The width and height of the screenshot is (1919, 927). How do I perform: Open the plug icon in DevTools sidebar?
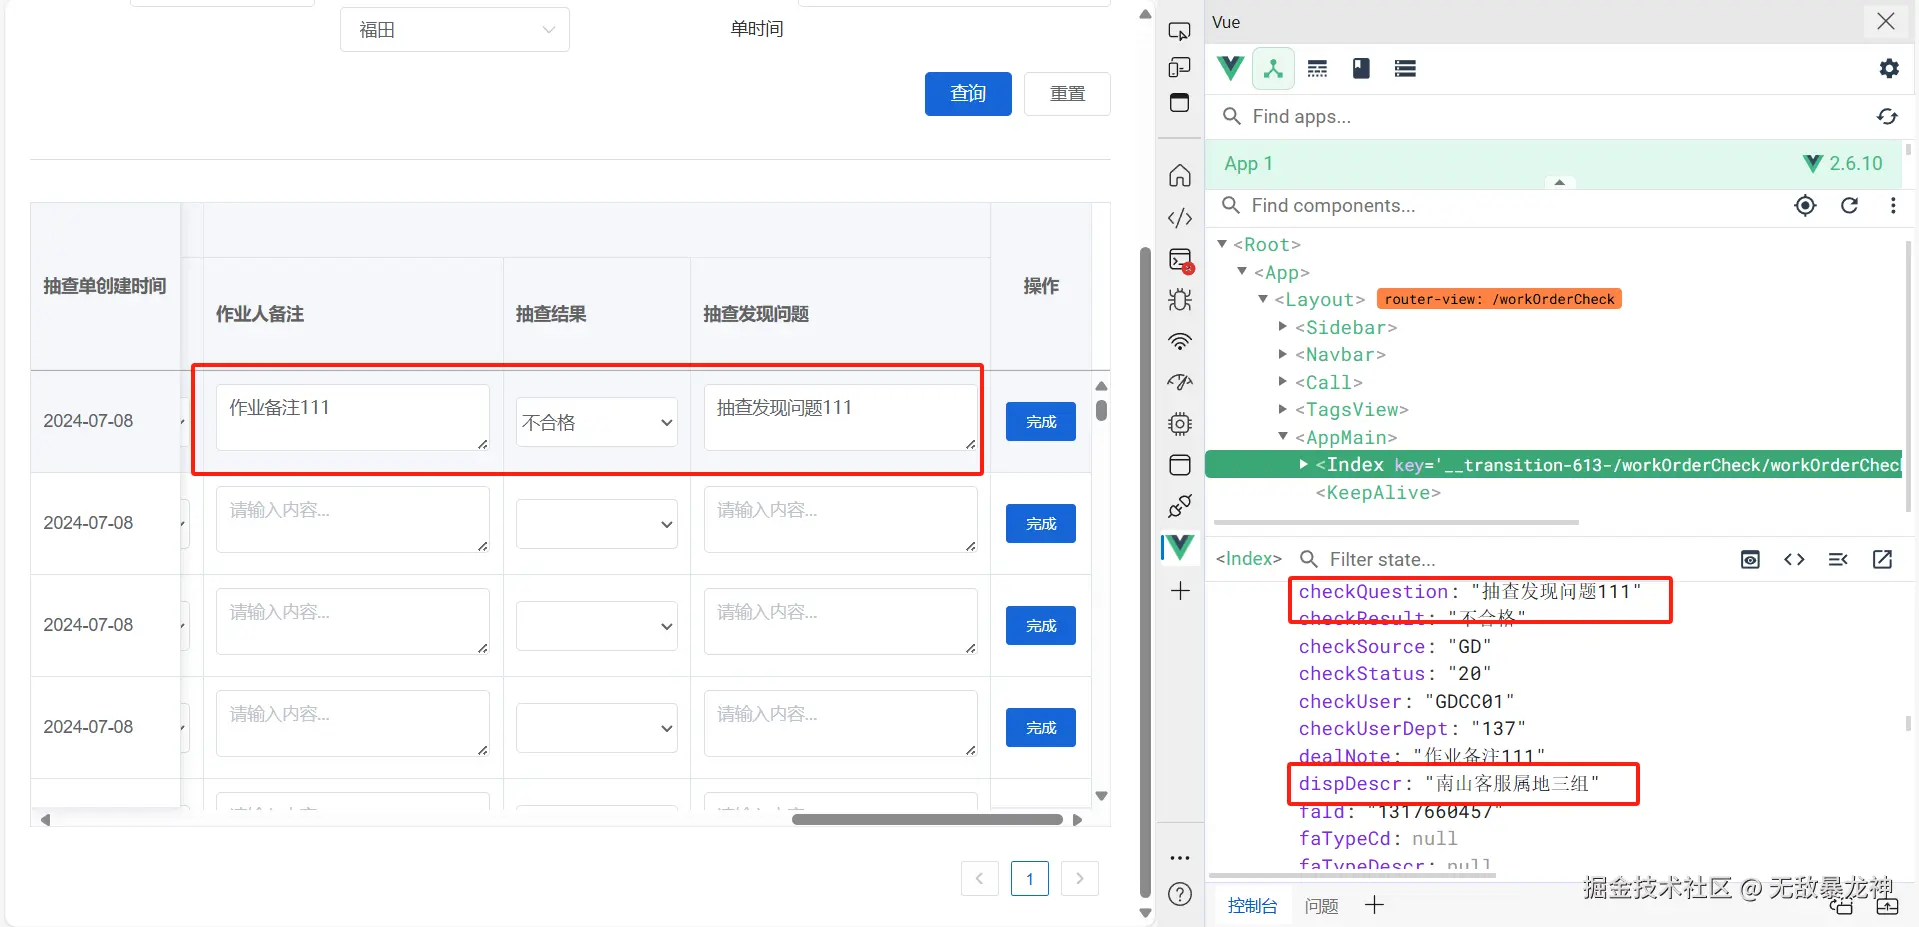[x=1180, y=506]
